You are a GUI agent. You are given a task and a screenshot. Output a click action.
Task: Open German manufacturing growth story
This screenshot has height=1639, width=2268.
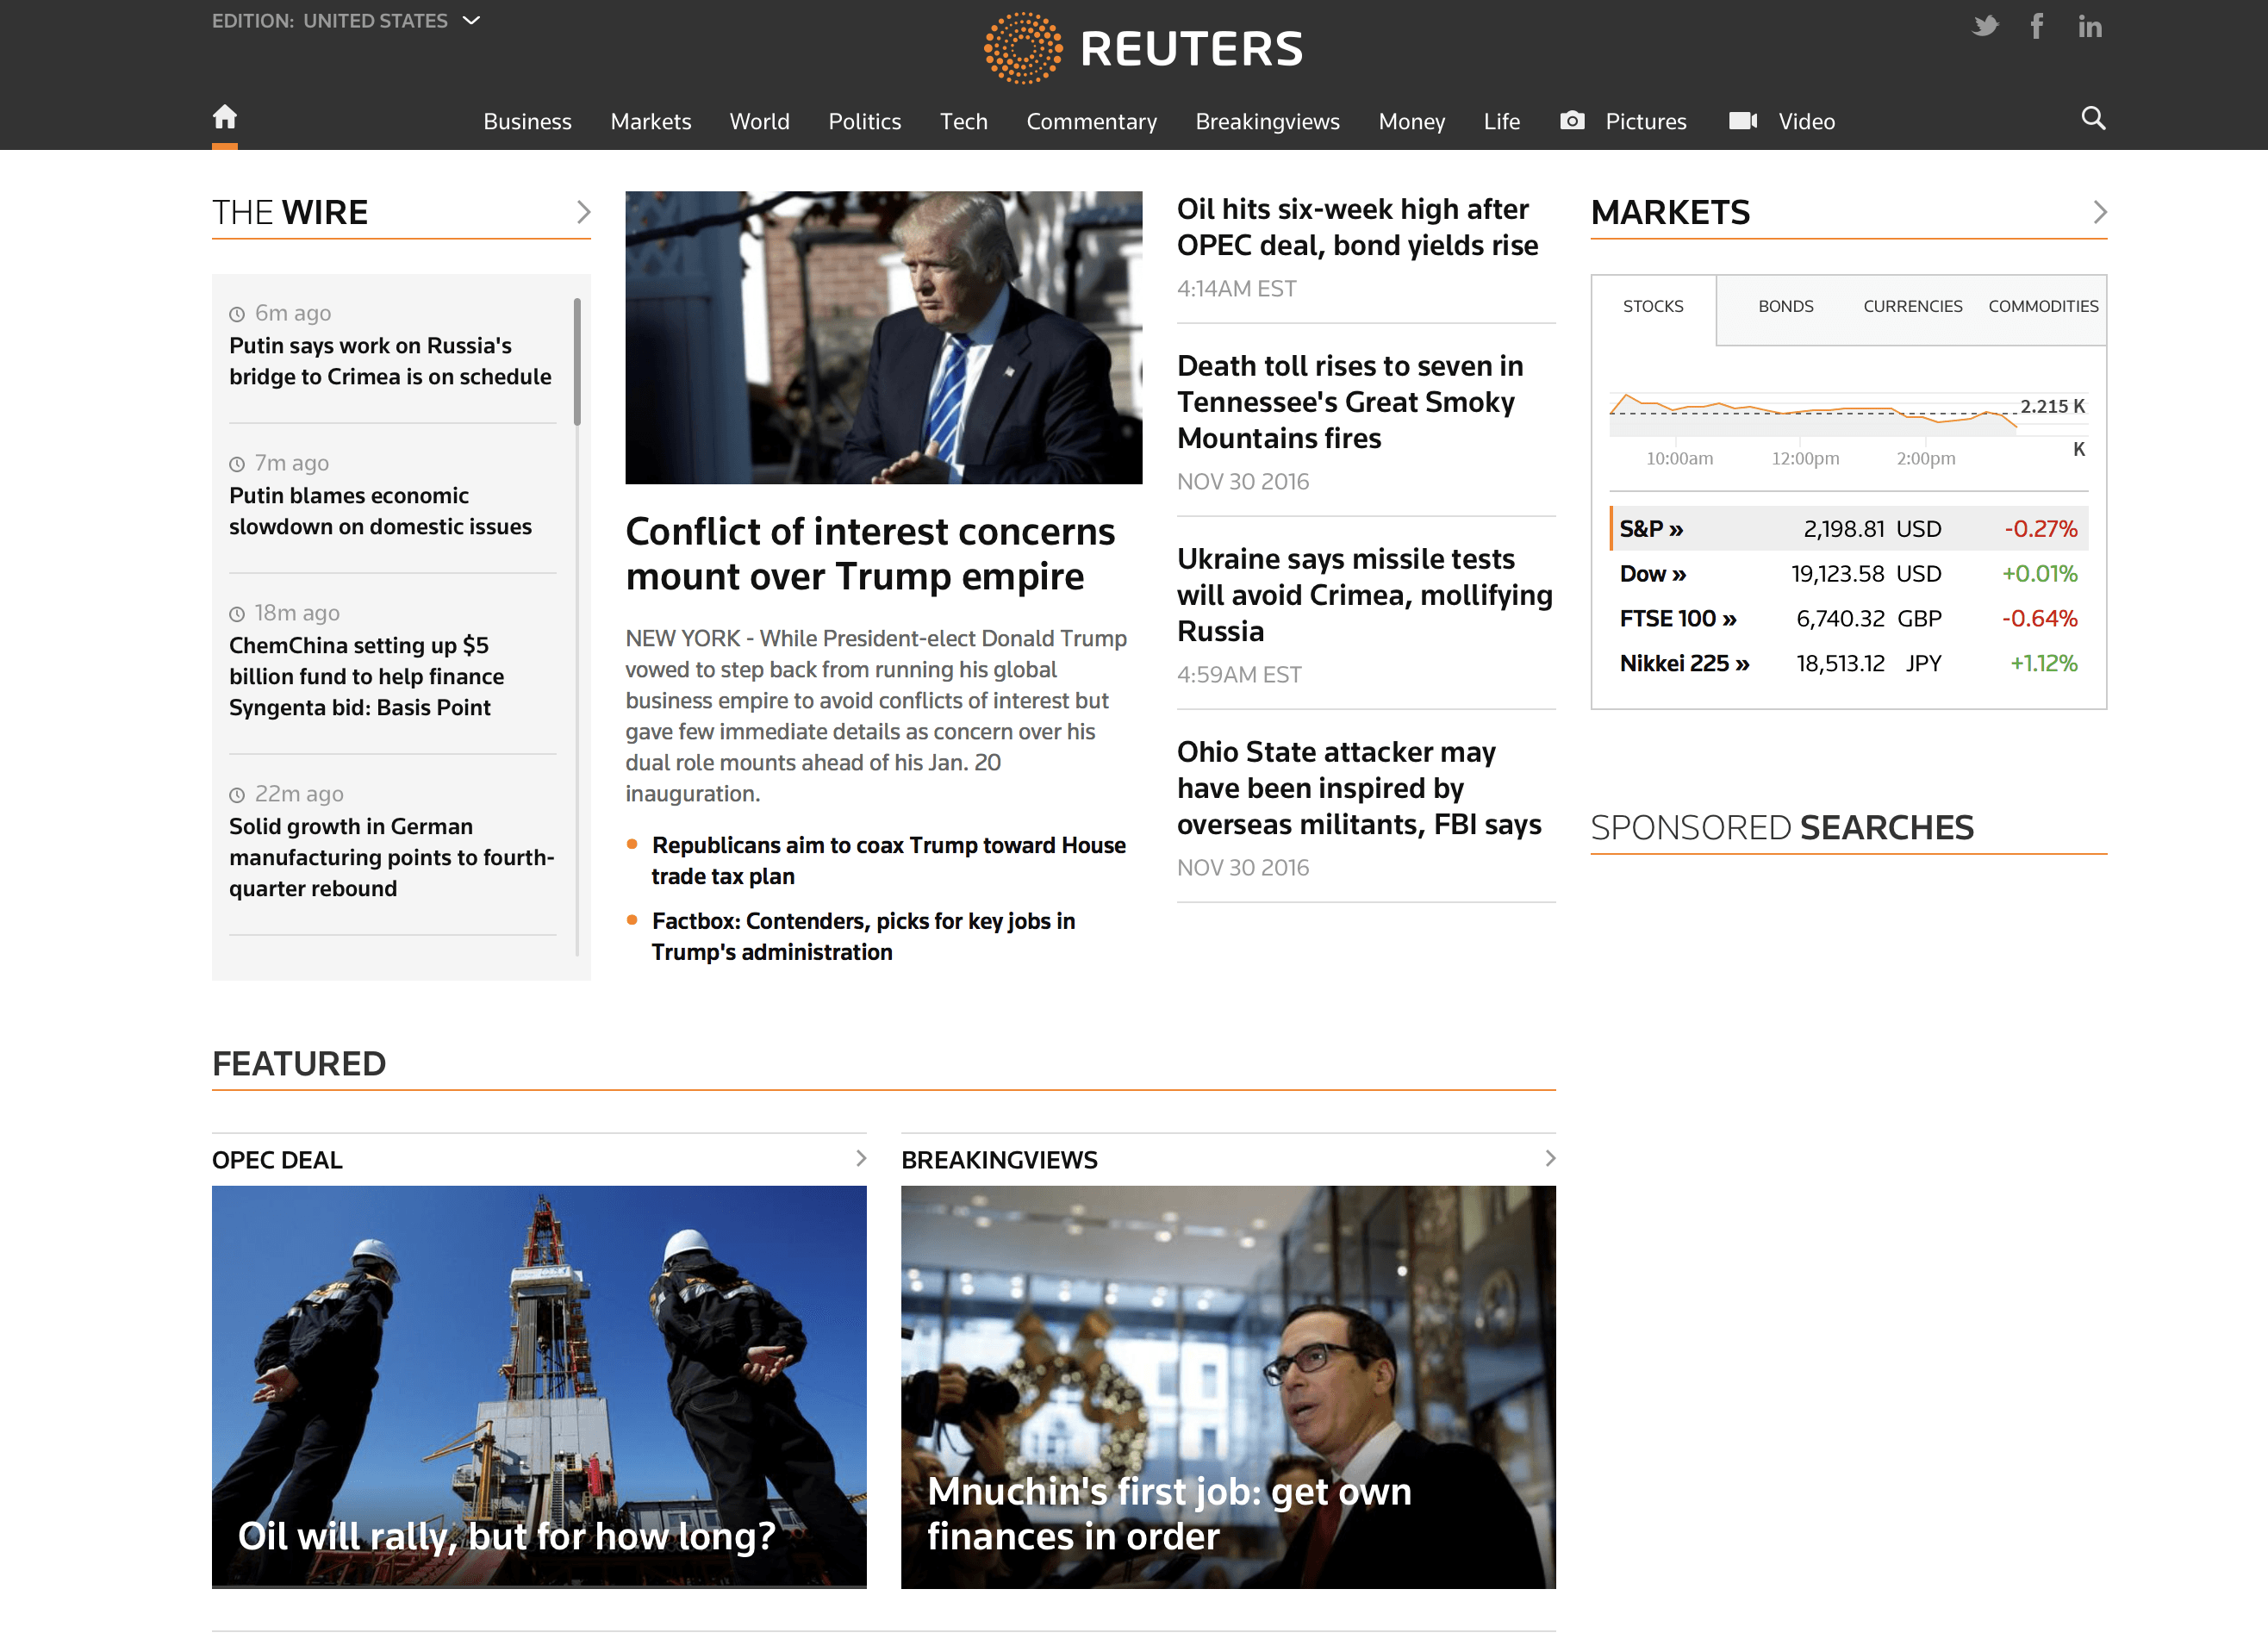391,858
